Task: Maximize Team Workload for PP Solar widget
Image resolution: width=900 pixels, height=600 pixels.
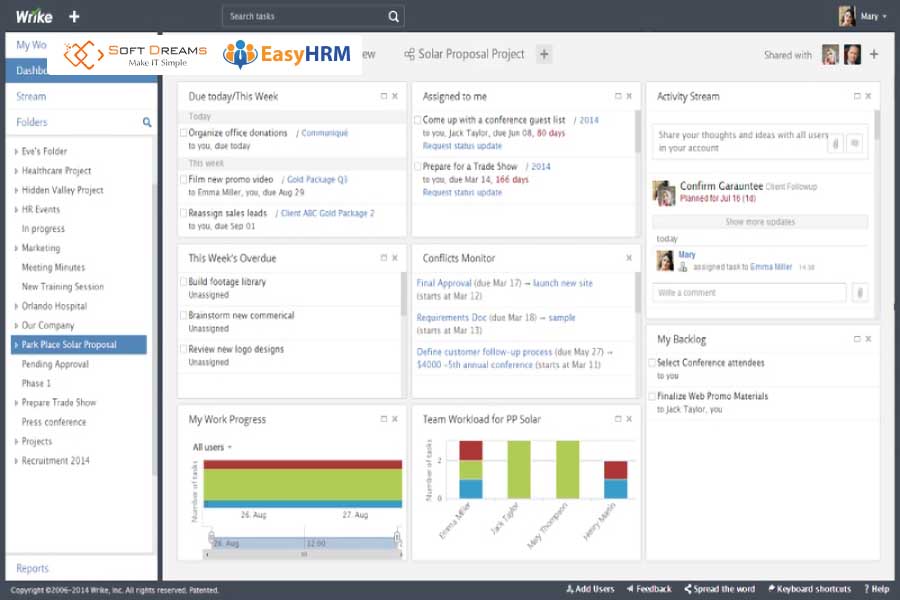Action: point(618,419)
